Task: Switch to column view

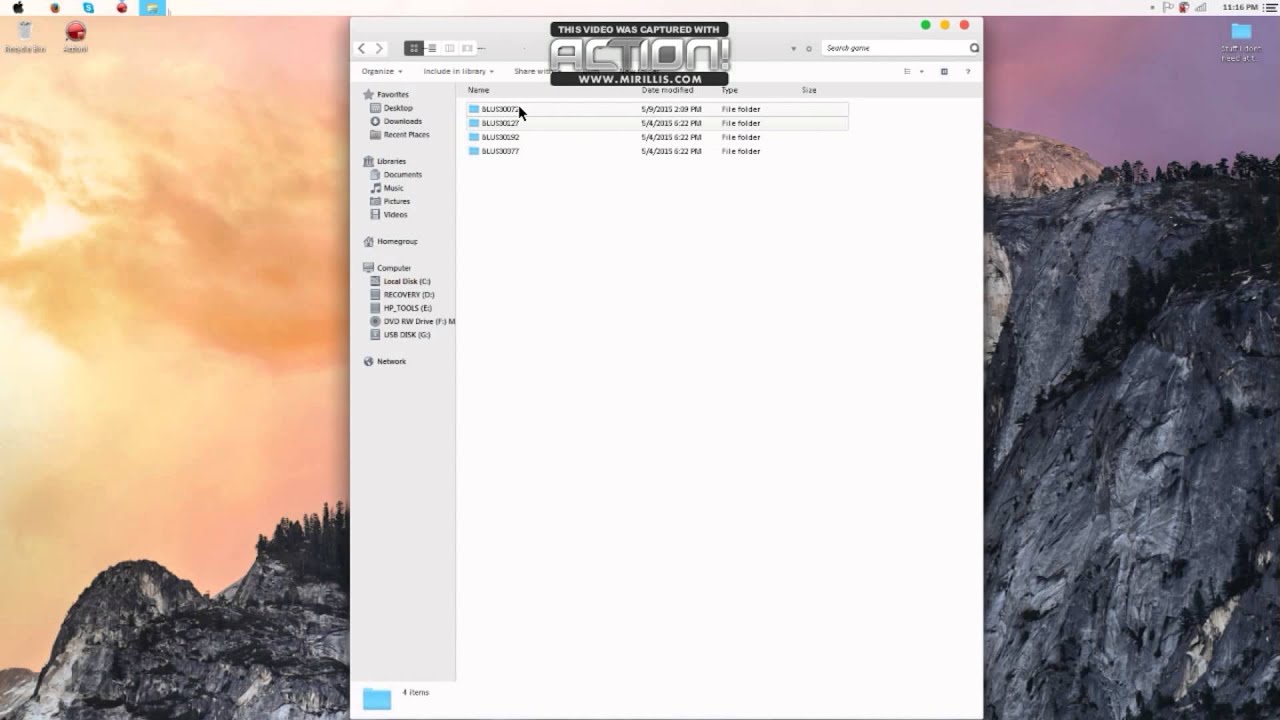Action: pyautogui.click(x=450, y=48)
